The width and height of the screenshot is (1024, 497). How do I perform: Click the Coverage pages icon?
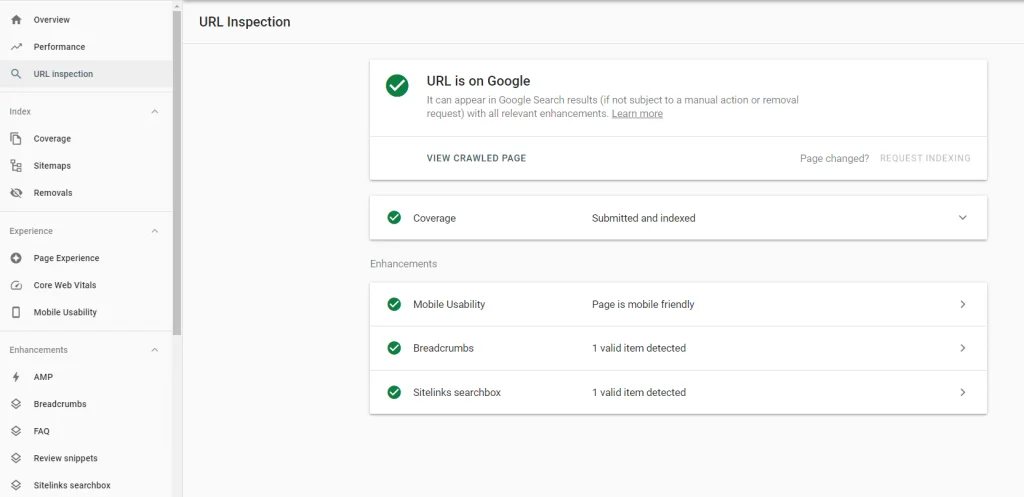coord(16,138)
